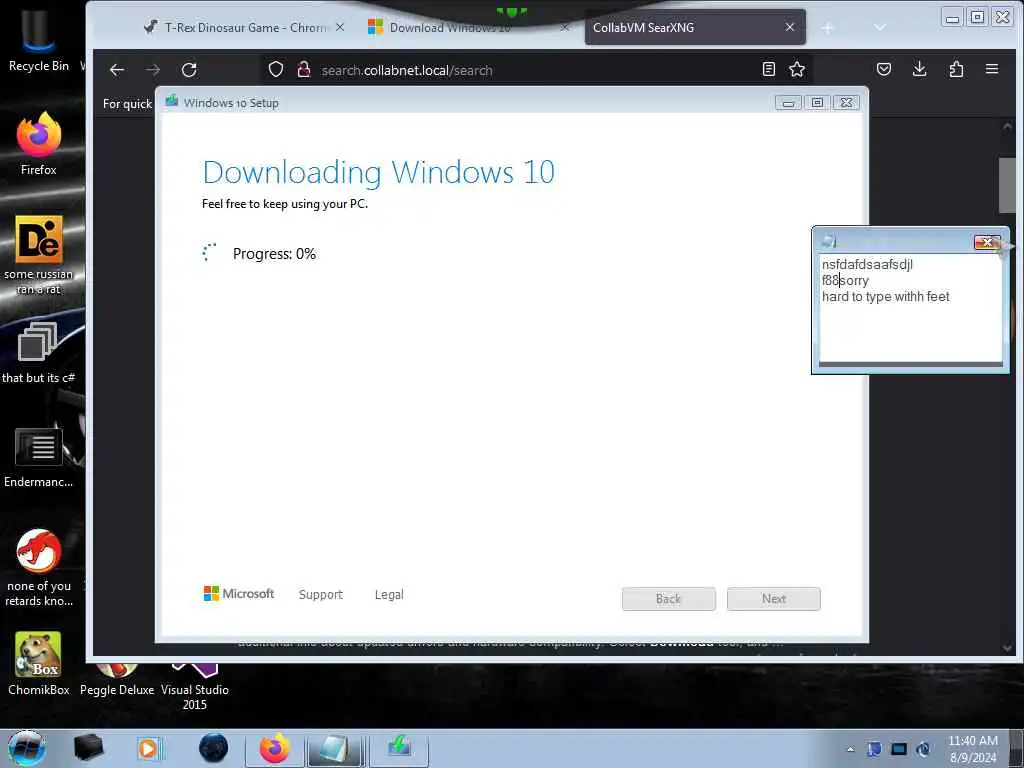Open the Firefox hamburger menu
The width and height of the screenshot is (1024, 768).
992,69
